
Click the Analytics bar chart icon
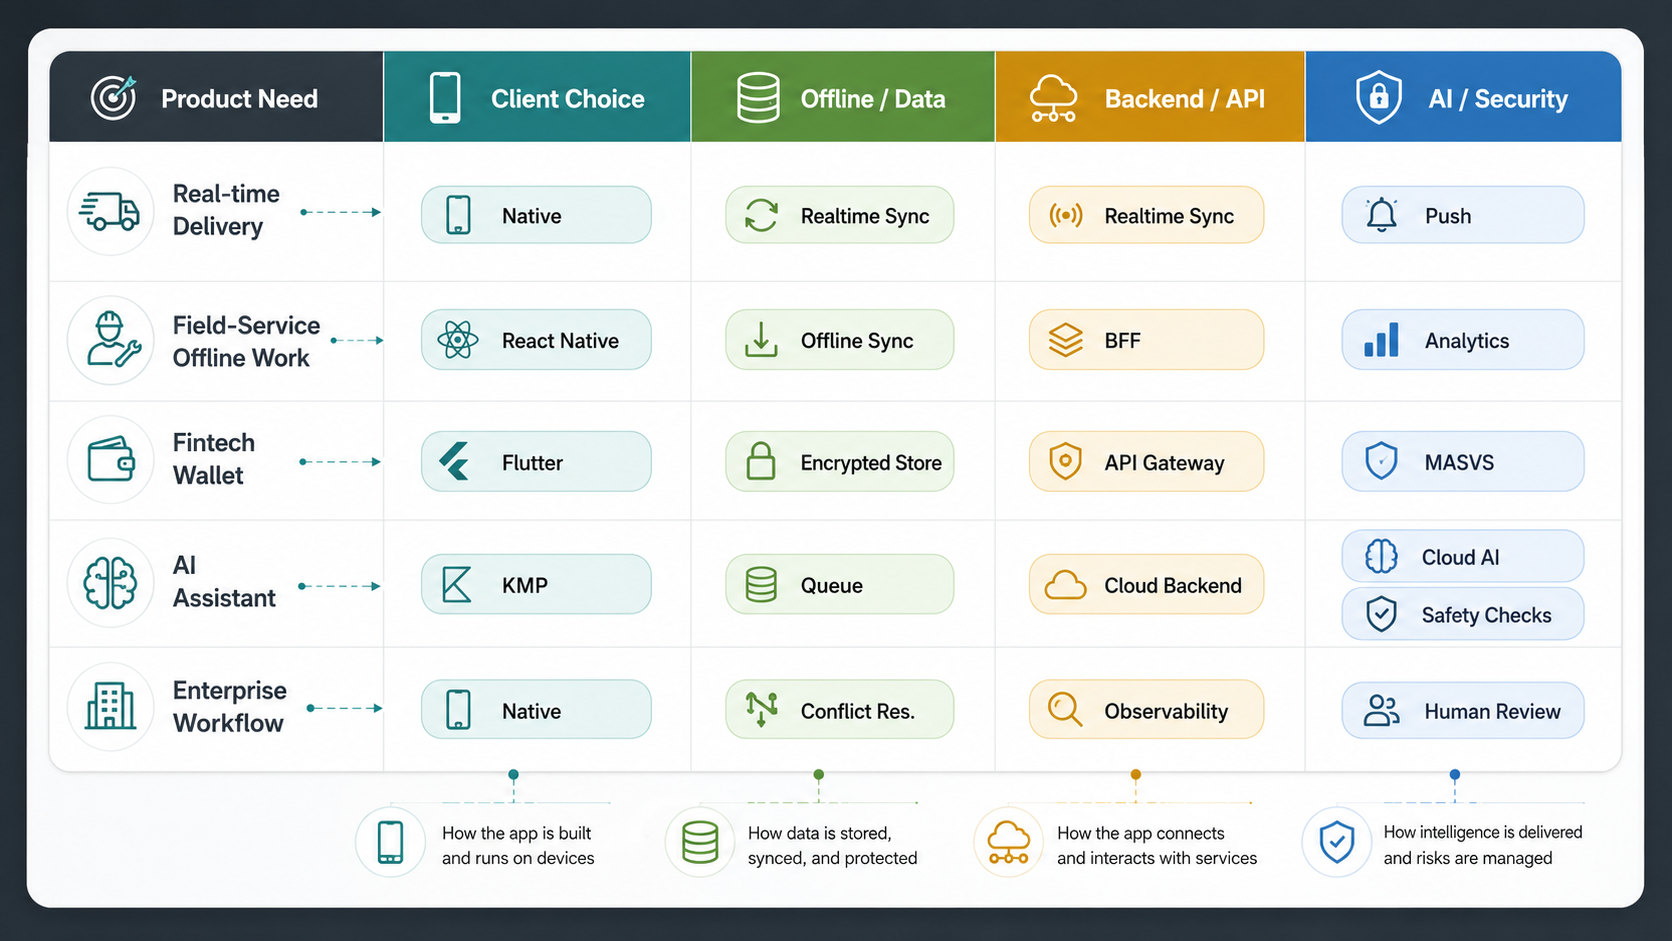click(1382, 340)
